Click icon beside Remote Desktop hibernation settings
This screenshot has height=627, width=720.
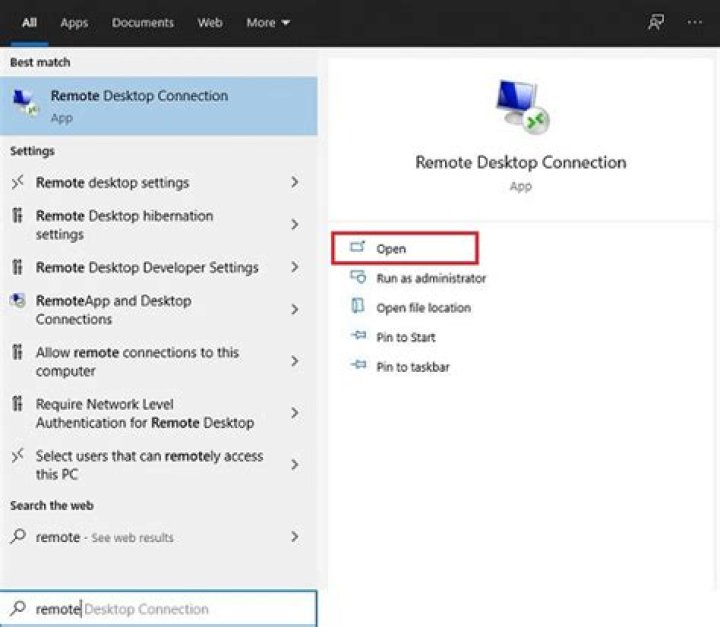17,215
